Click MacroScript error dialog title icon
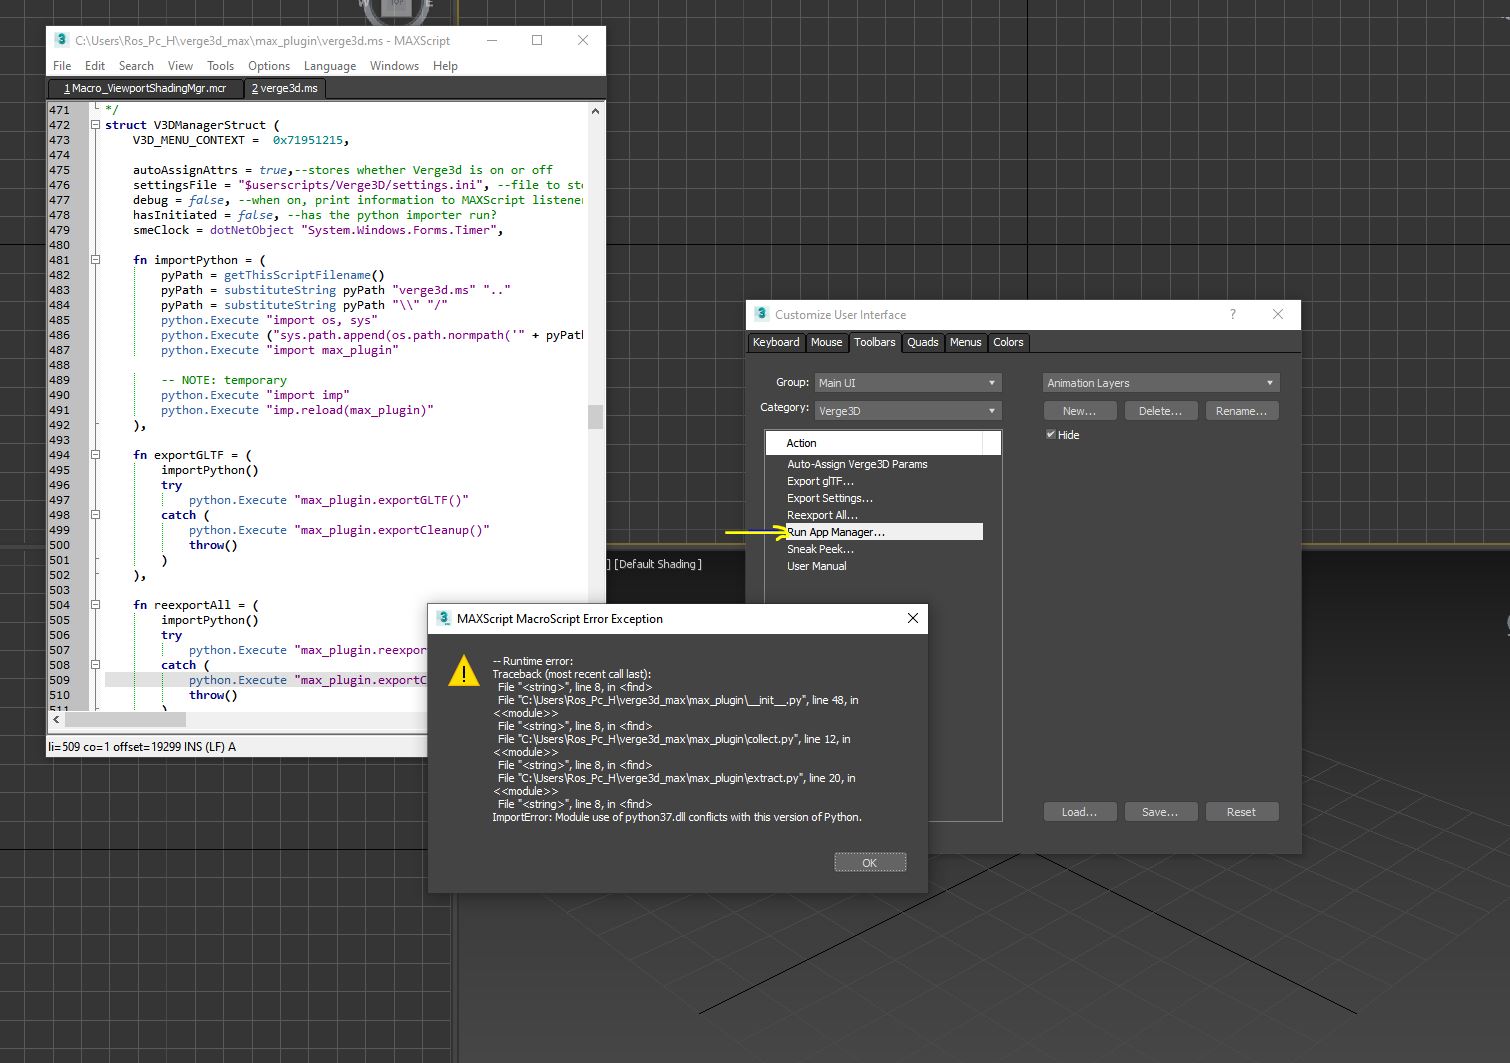The height and width of the screenshot is (1063, 1510). click(x=444, y=619)
